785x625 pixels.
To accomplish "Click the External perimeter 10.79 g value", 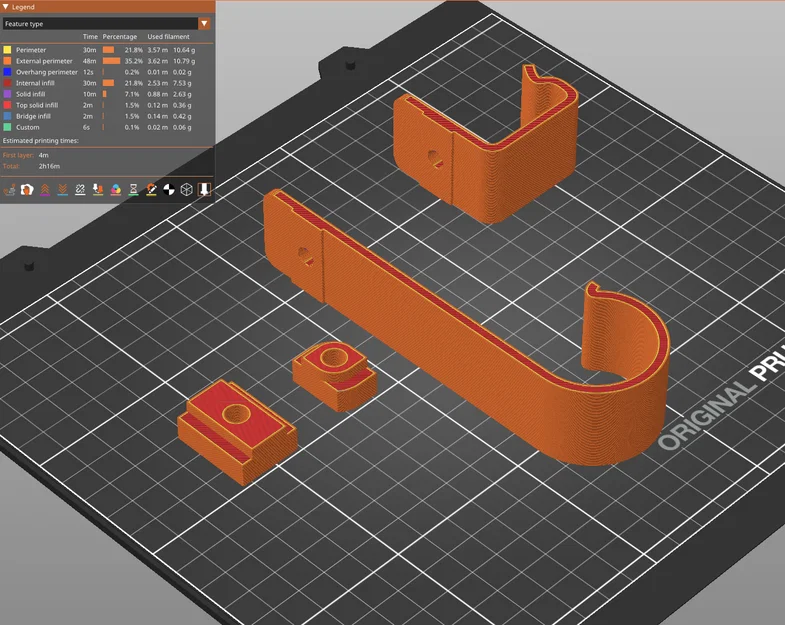I will point(184,61).
